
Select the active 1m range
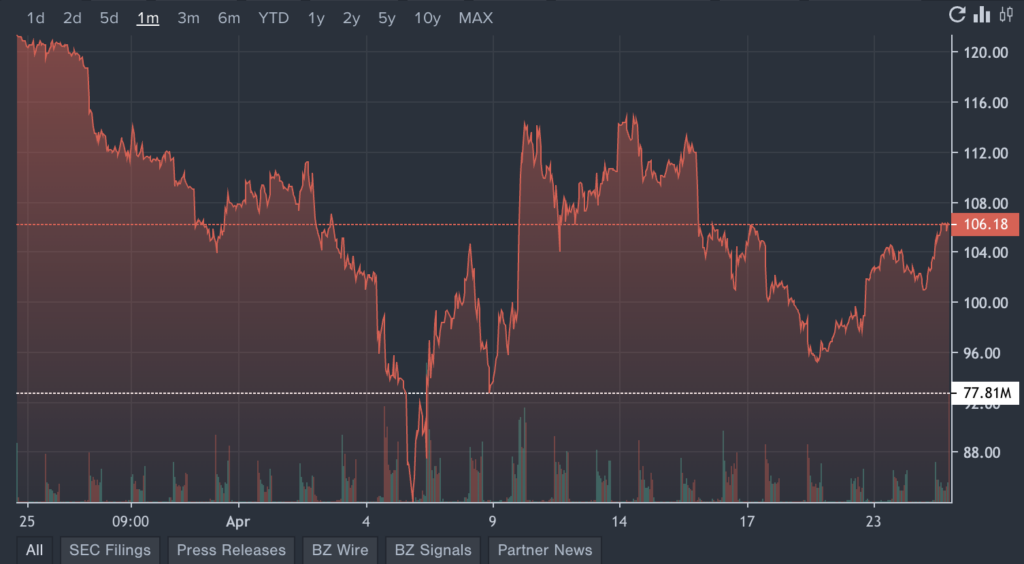point(148,18)
